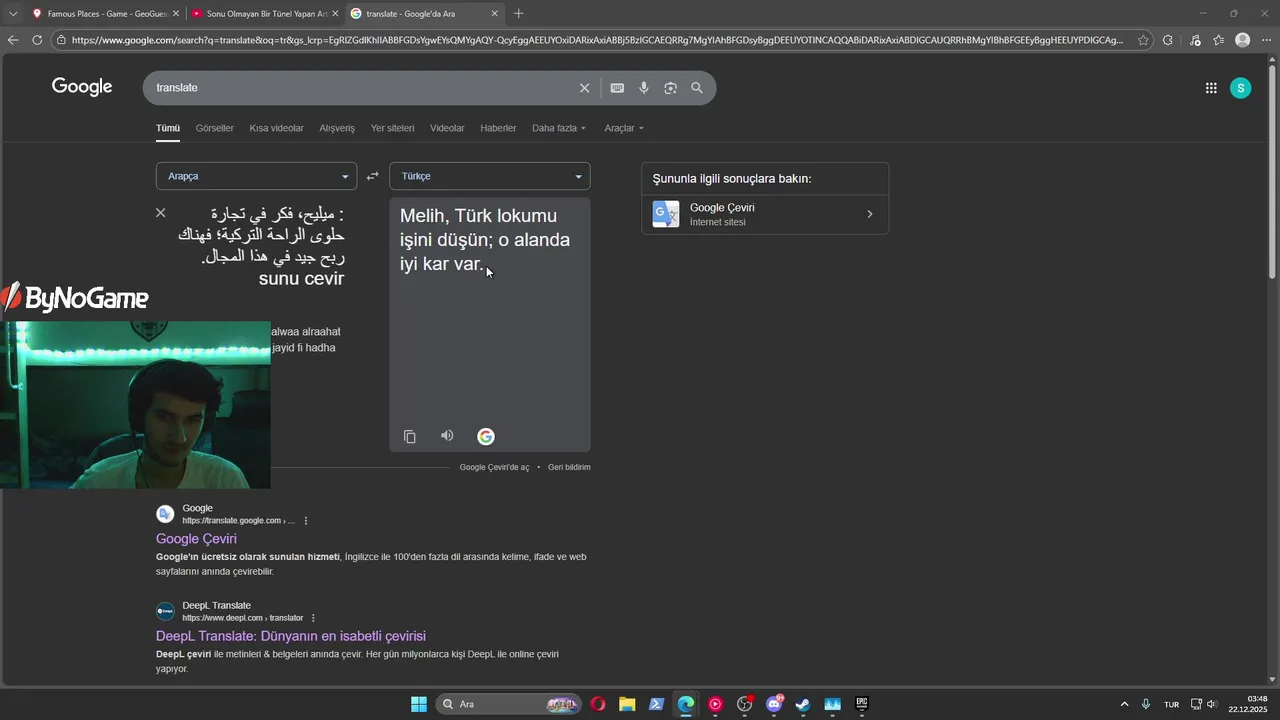Viewport: 1280px width, 720px height.
Task: Copy the Turkish translation
Action: 409,436
